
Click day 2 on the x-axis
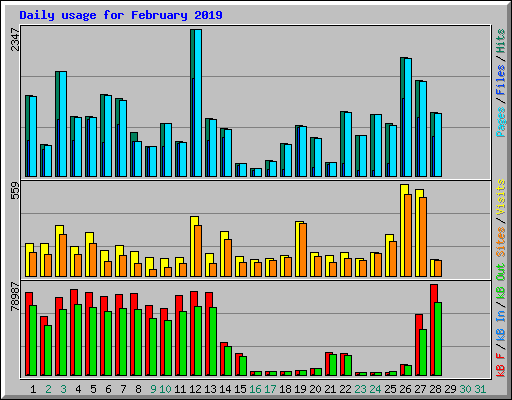point(48,389)
